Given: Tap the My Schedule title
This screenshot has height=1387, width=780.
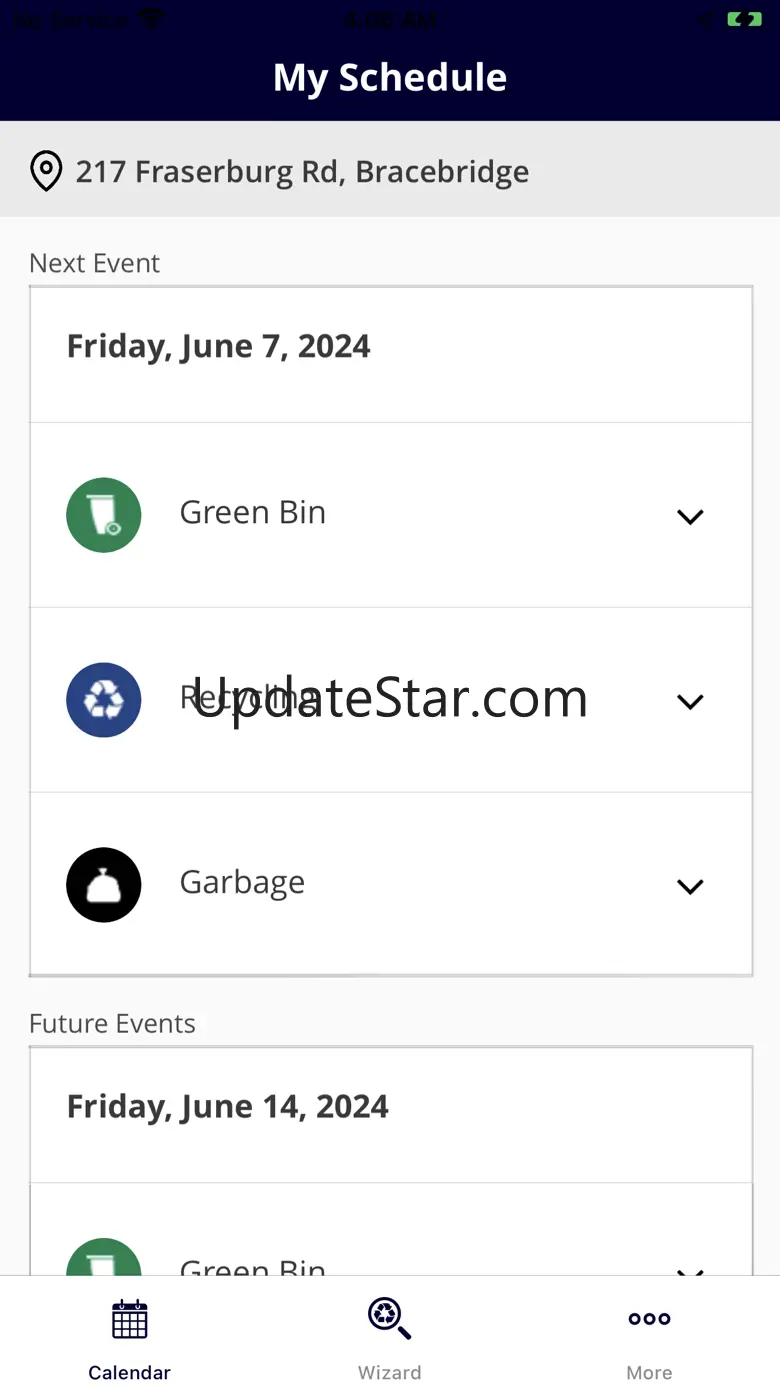Looking at the screenshot, I should (x=390, y=77).
